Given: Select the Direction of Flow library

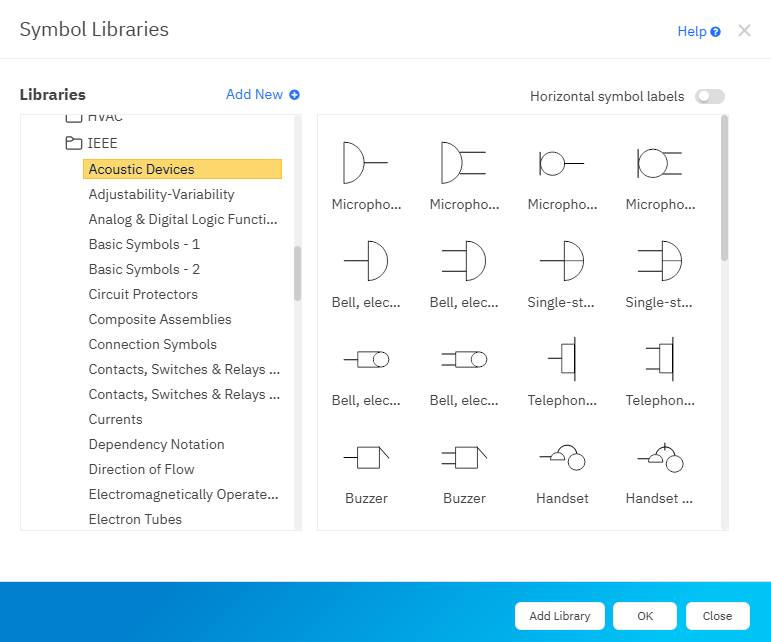Looking at the screenshot, I should point(141,469).
